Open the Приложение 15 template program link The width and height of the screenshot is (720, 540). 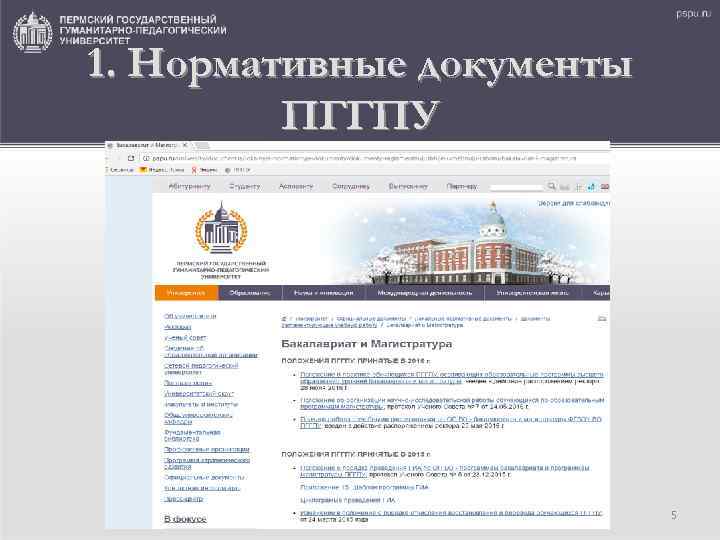364,487
